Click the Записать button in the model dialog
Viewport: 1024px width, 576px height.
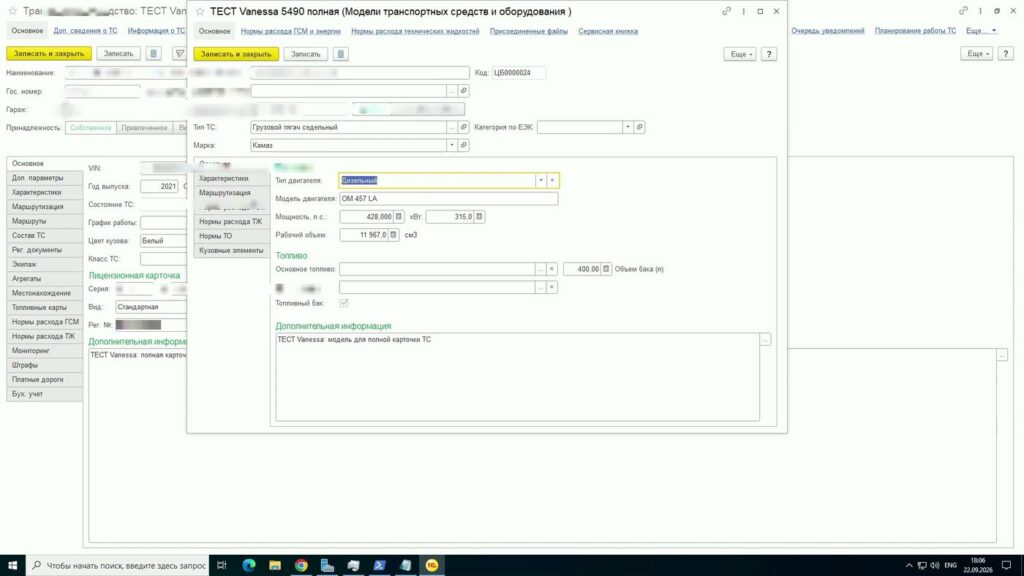306,54
